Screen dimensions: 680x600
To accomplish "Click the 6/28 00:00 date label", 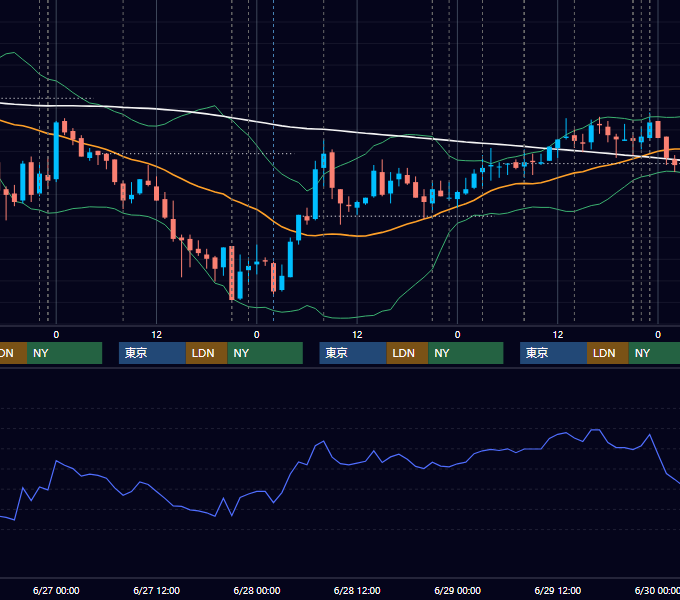I will pos(257,590).
